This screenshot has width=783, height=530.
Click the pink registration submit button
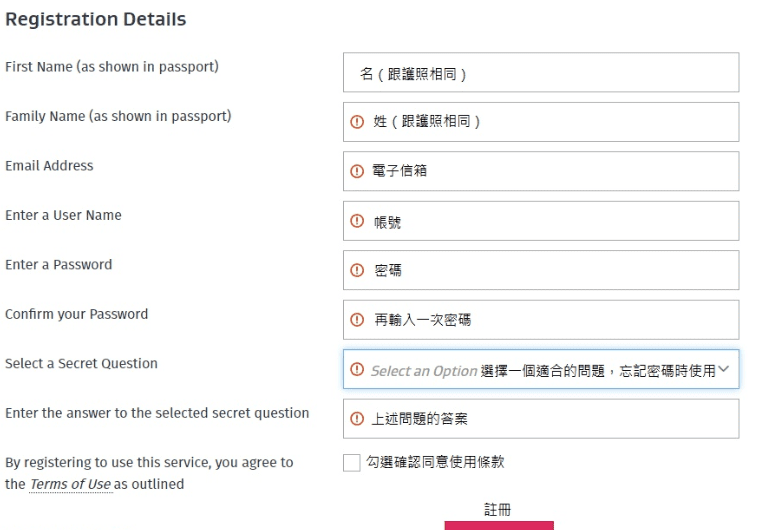pos(499,525)
